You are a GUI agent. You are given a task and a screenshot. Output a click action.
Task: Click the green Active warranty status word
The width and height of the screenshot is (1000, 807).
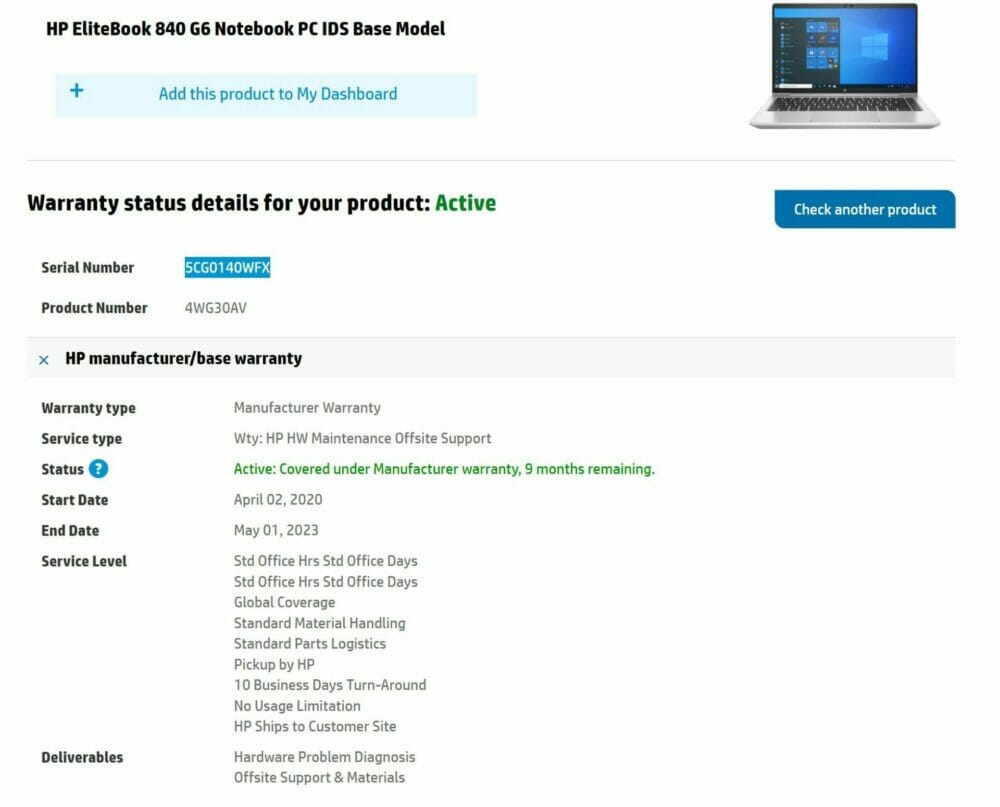pos(466,203)
